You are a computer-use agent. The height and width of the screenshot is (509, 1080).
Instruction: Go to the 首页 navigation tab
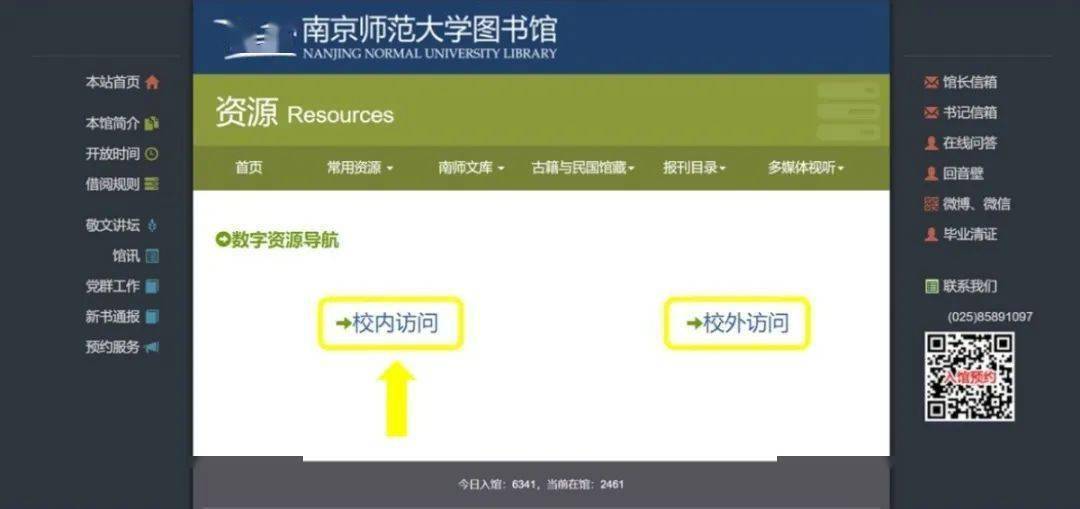[249, 168]
